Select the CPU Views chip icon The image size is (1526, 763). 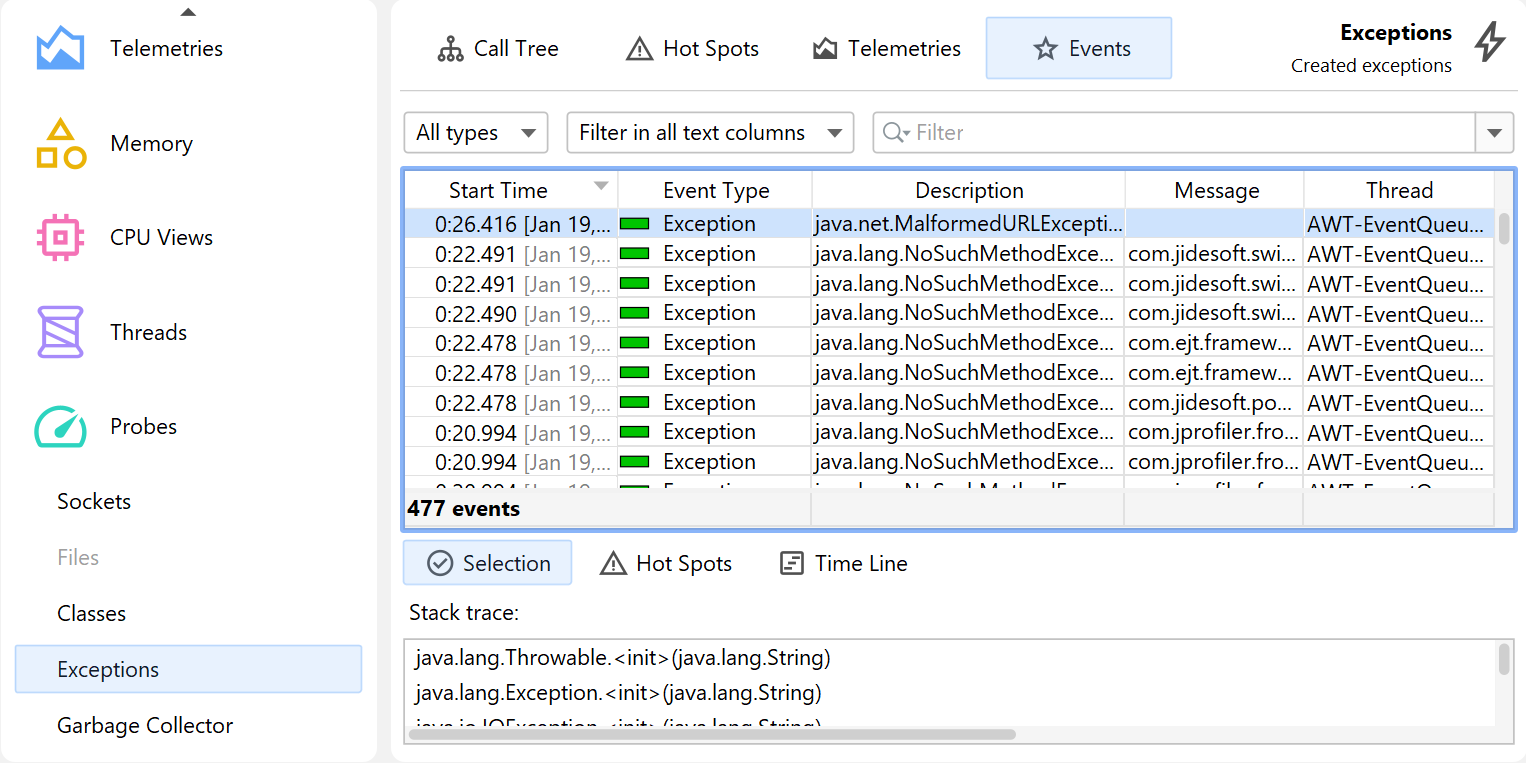pos(60,238)
